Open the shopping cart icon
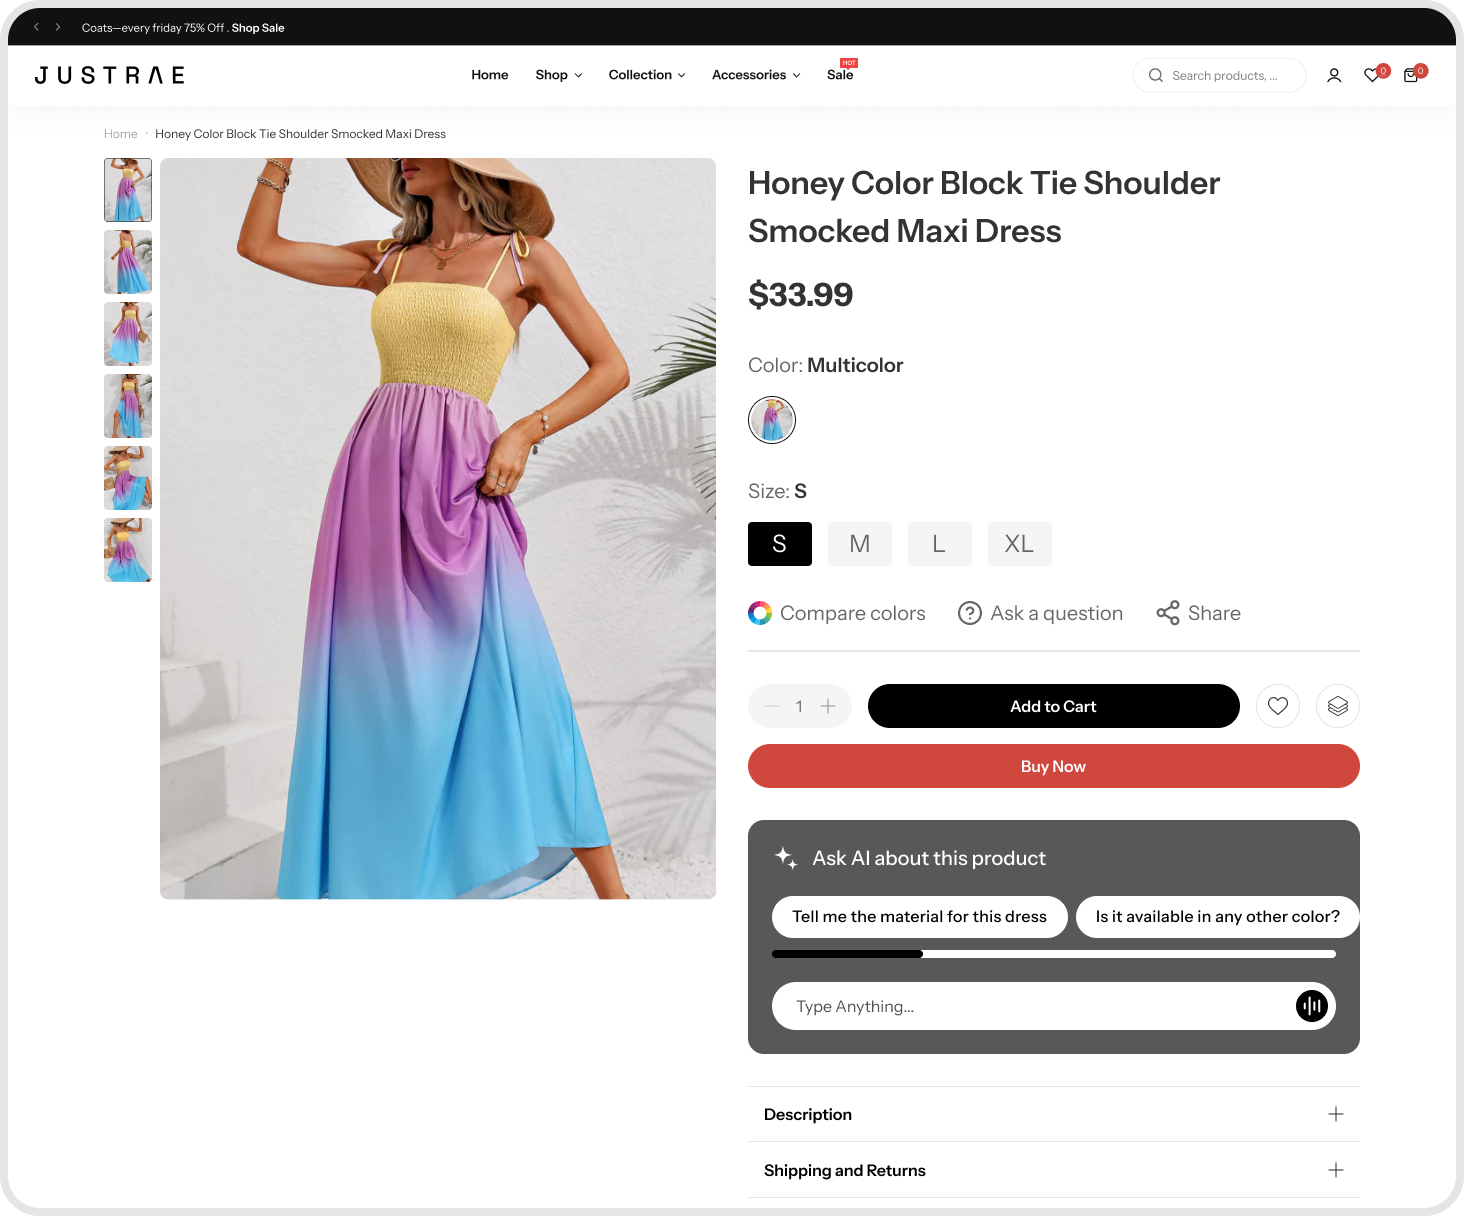 tap(1411, 75)
